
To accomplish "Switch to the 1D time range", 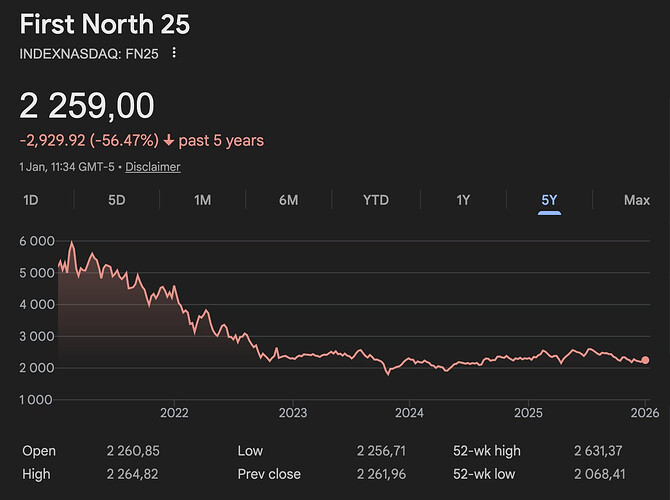I will tap(31, 200).
